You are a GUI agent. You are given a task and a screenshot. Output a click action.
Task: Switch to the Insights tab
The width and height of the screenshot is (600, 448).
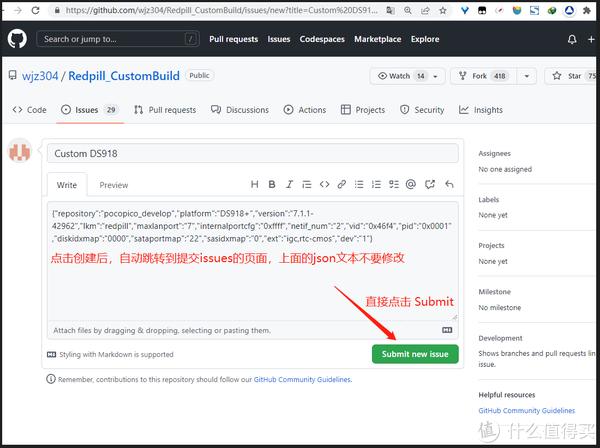pyautogui.click(x=481, y=110)
